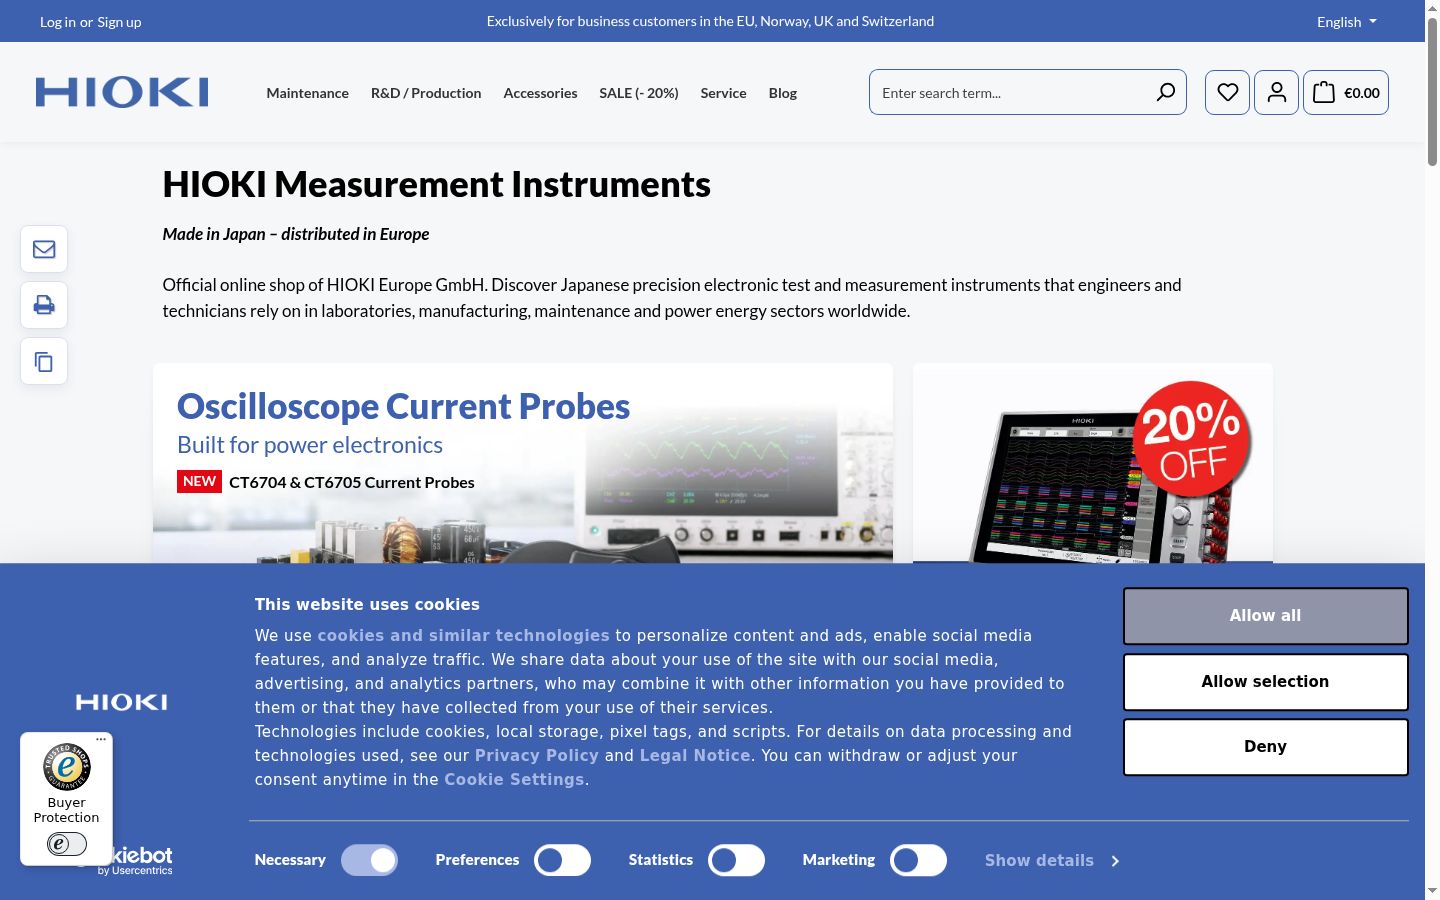Open the 20% OFF product banner

[x=1093, y=463]
